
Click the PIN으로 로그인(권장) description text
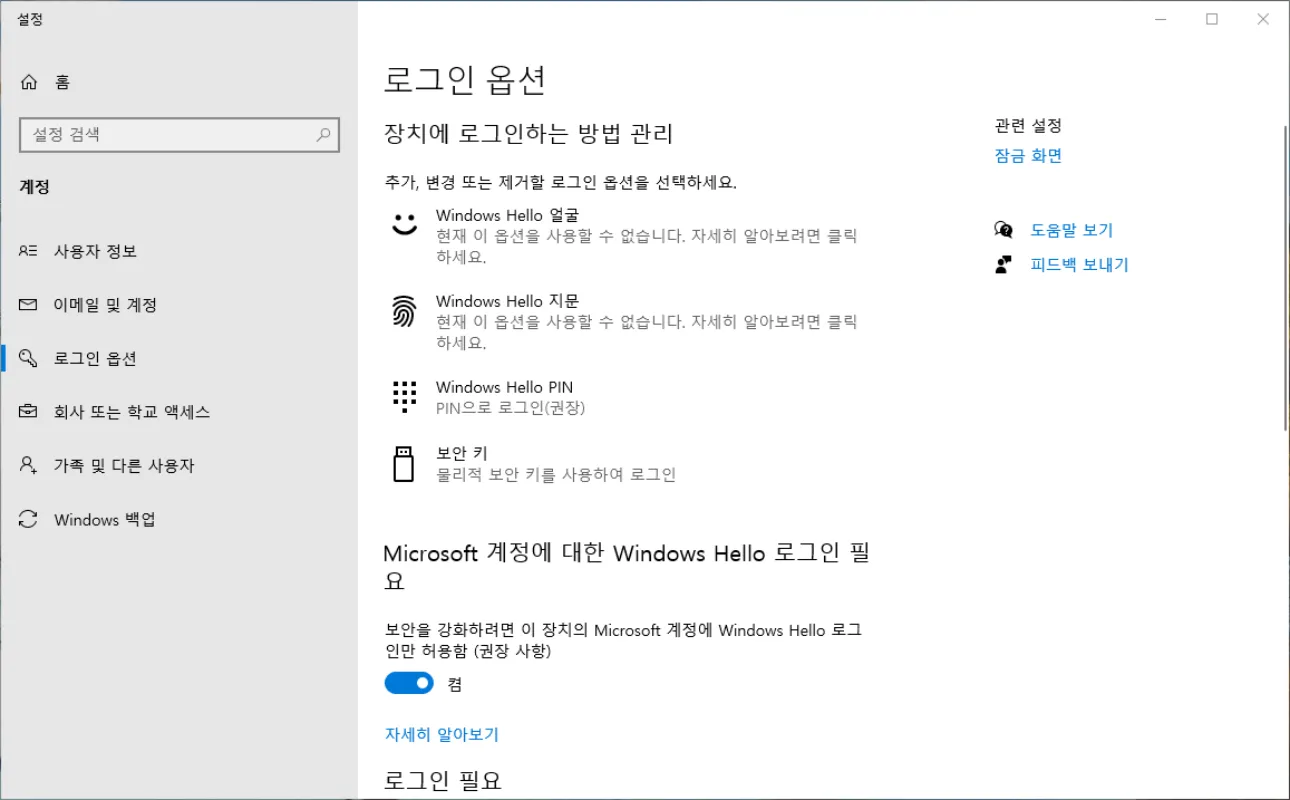(510, 408)
